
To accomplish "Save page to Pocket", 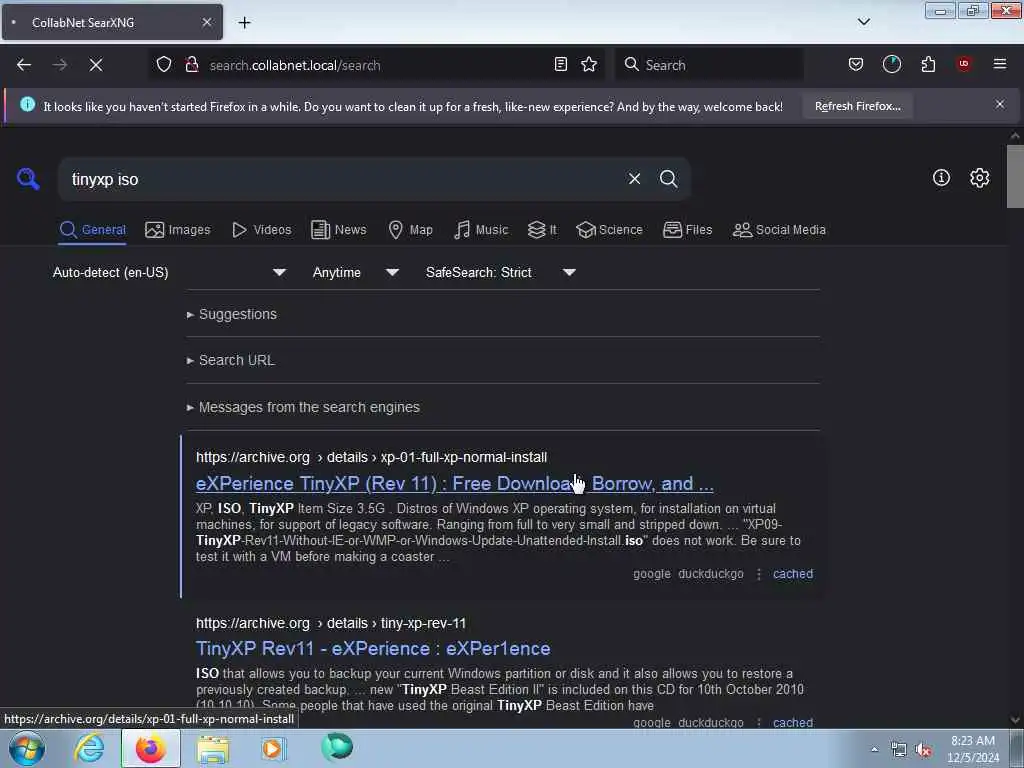I will pyautogui.click(x=856, y=64).
